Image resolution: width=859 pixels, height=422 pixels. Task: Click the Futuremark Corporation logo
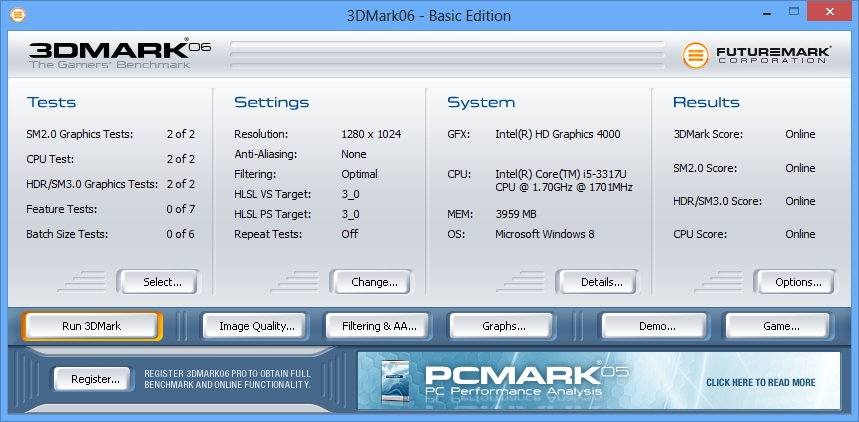pos(757,55)
